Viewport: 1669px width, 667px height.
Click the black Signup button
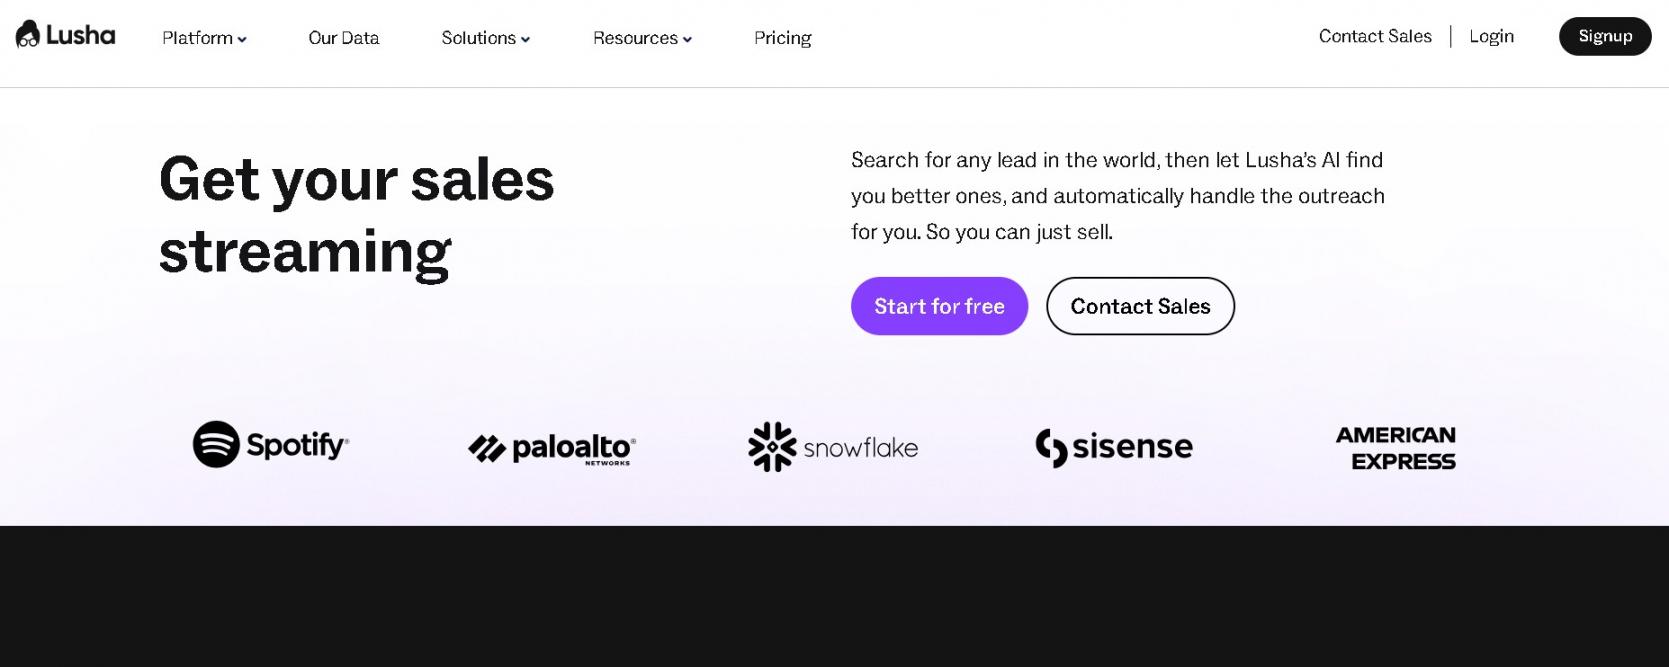pyautogui.click(x=1605, y=36)
